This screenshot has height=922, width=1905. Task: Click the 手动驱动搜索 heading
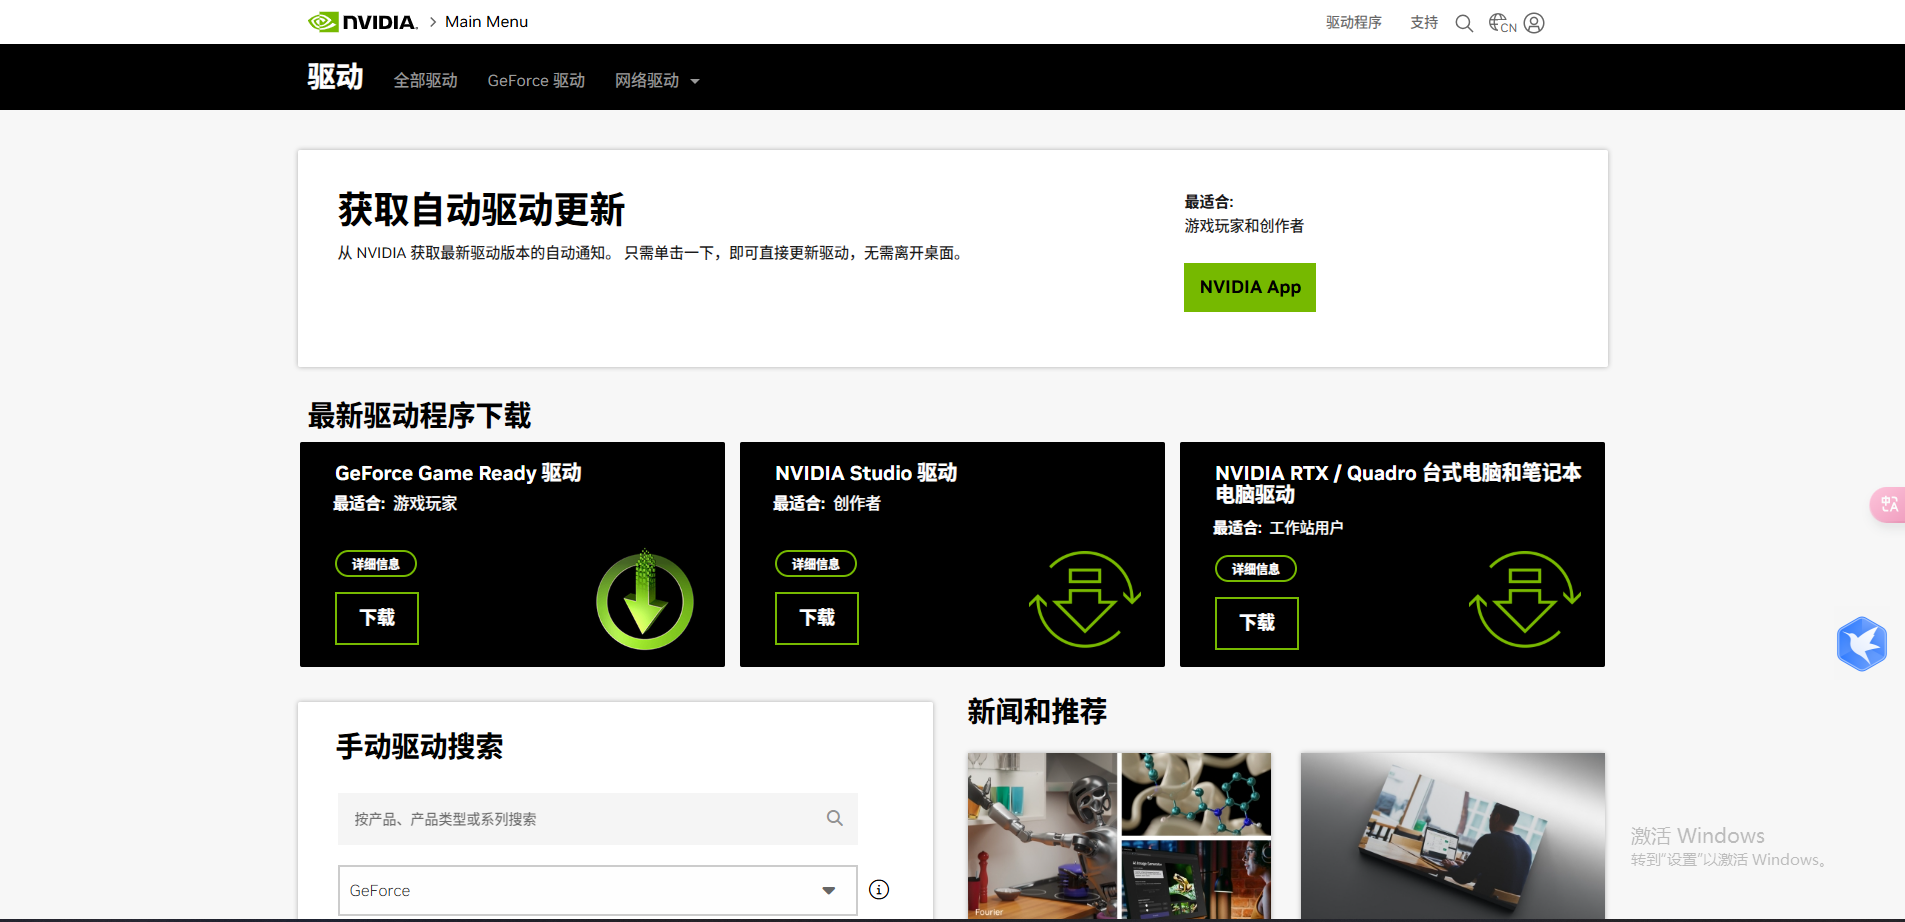(x=419, y=746)
